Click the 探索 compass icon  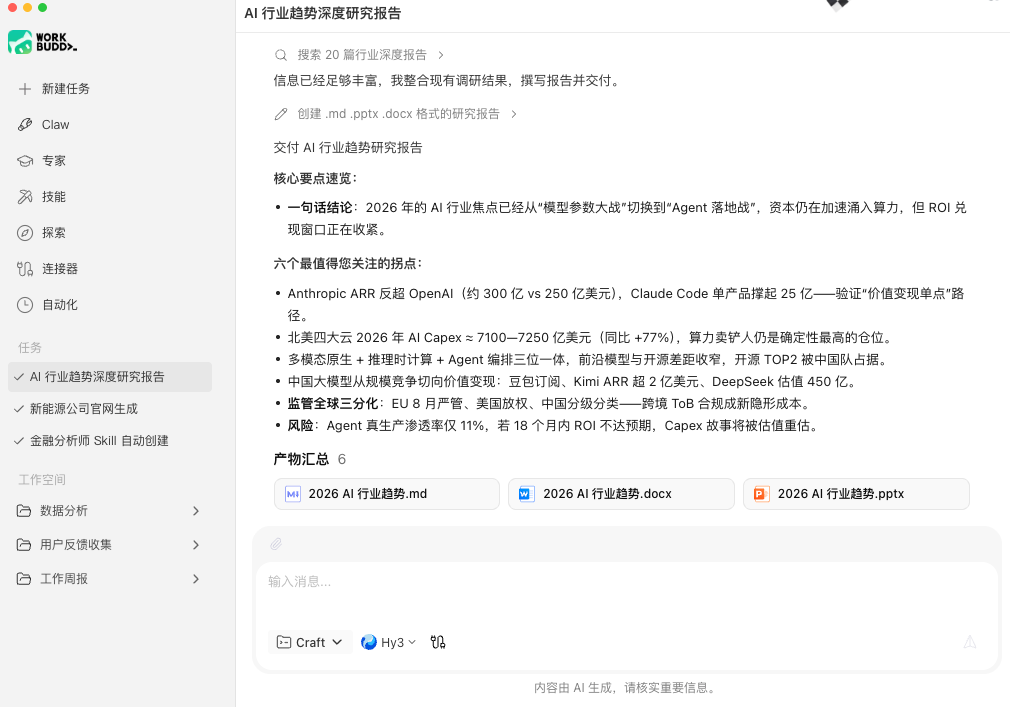coord(25,233)
